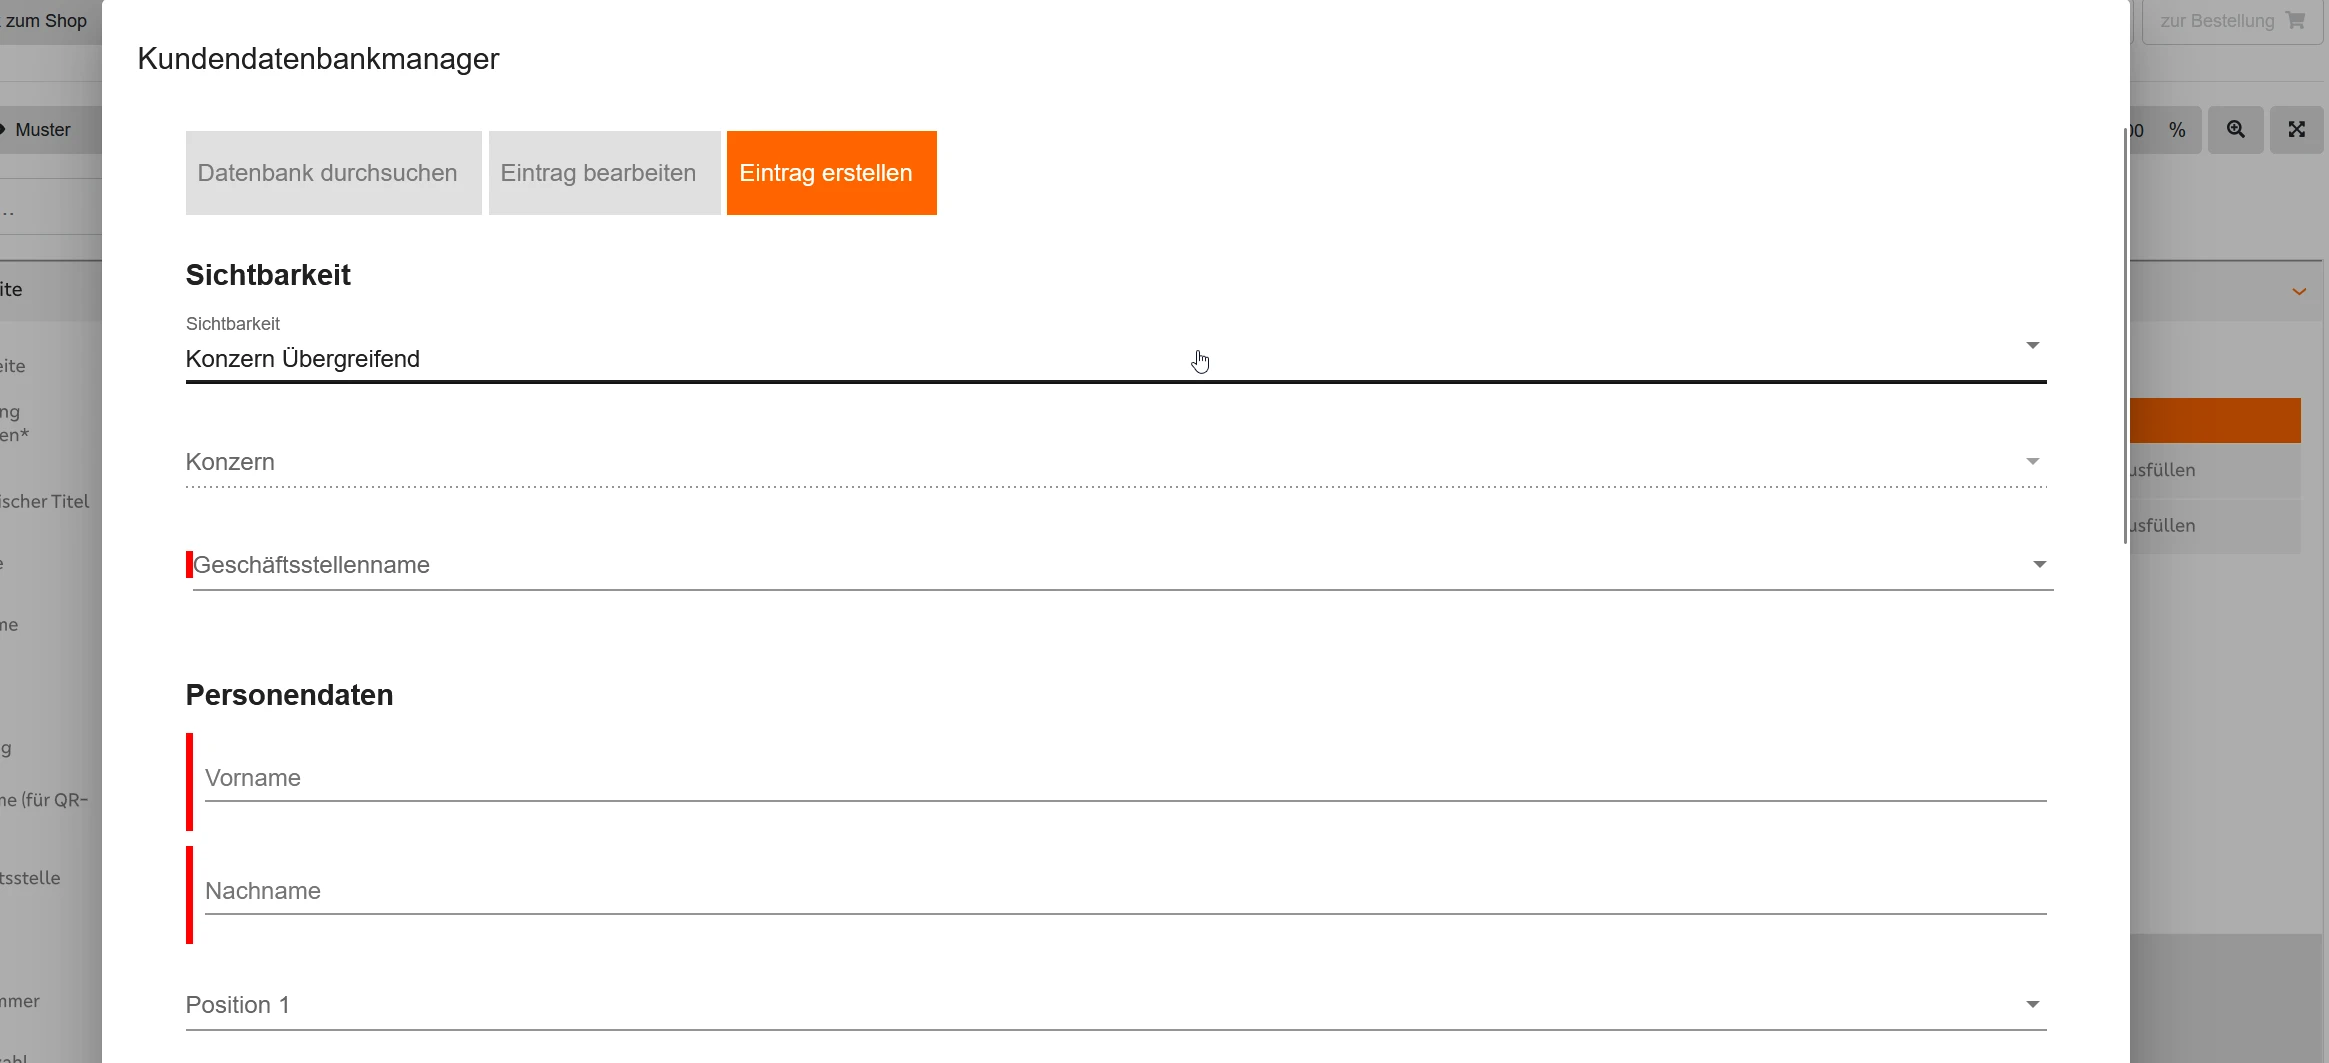
Task: Click the orange bar in right panel
Action: [x=2215, y=421]
